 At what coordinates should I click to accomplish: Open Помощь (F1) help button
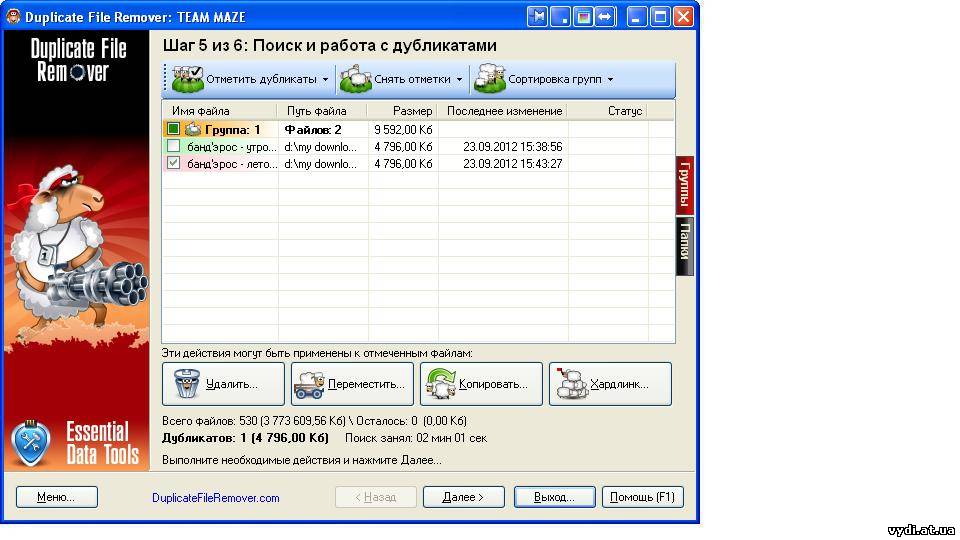[x=643, y=497]
